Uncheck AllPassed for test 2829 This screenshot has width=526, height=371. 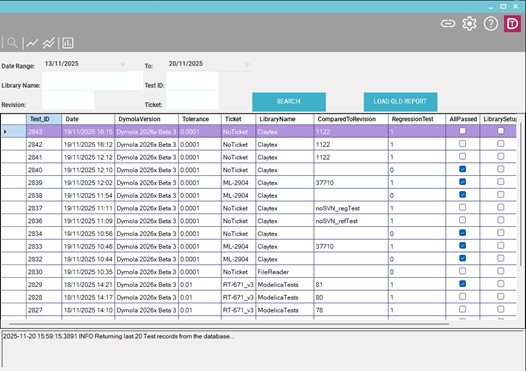[463, 284]
